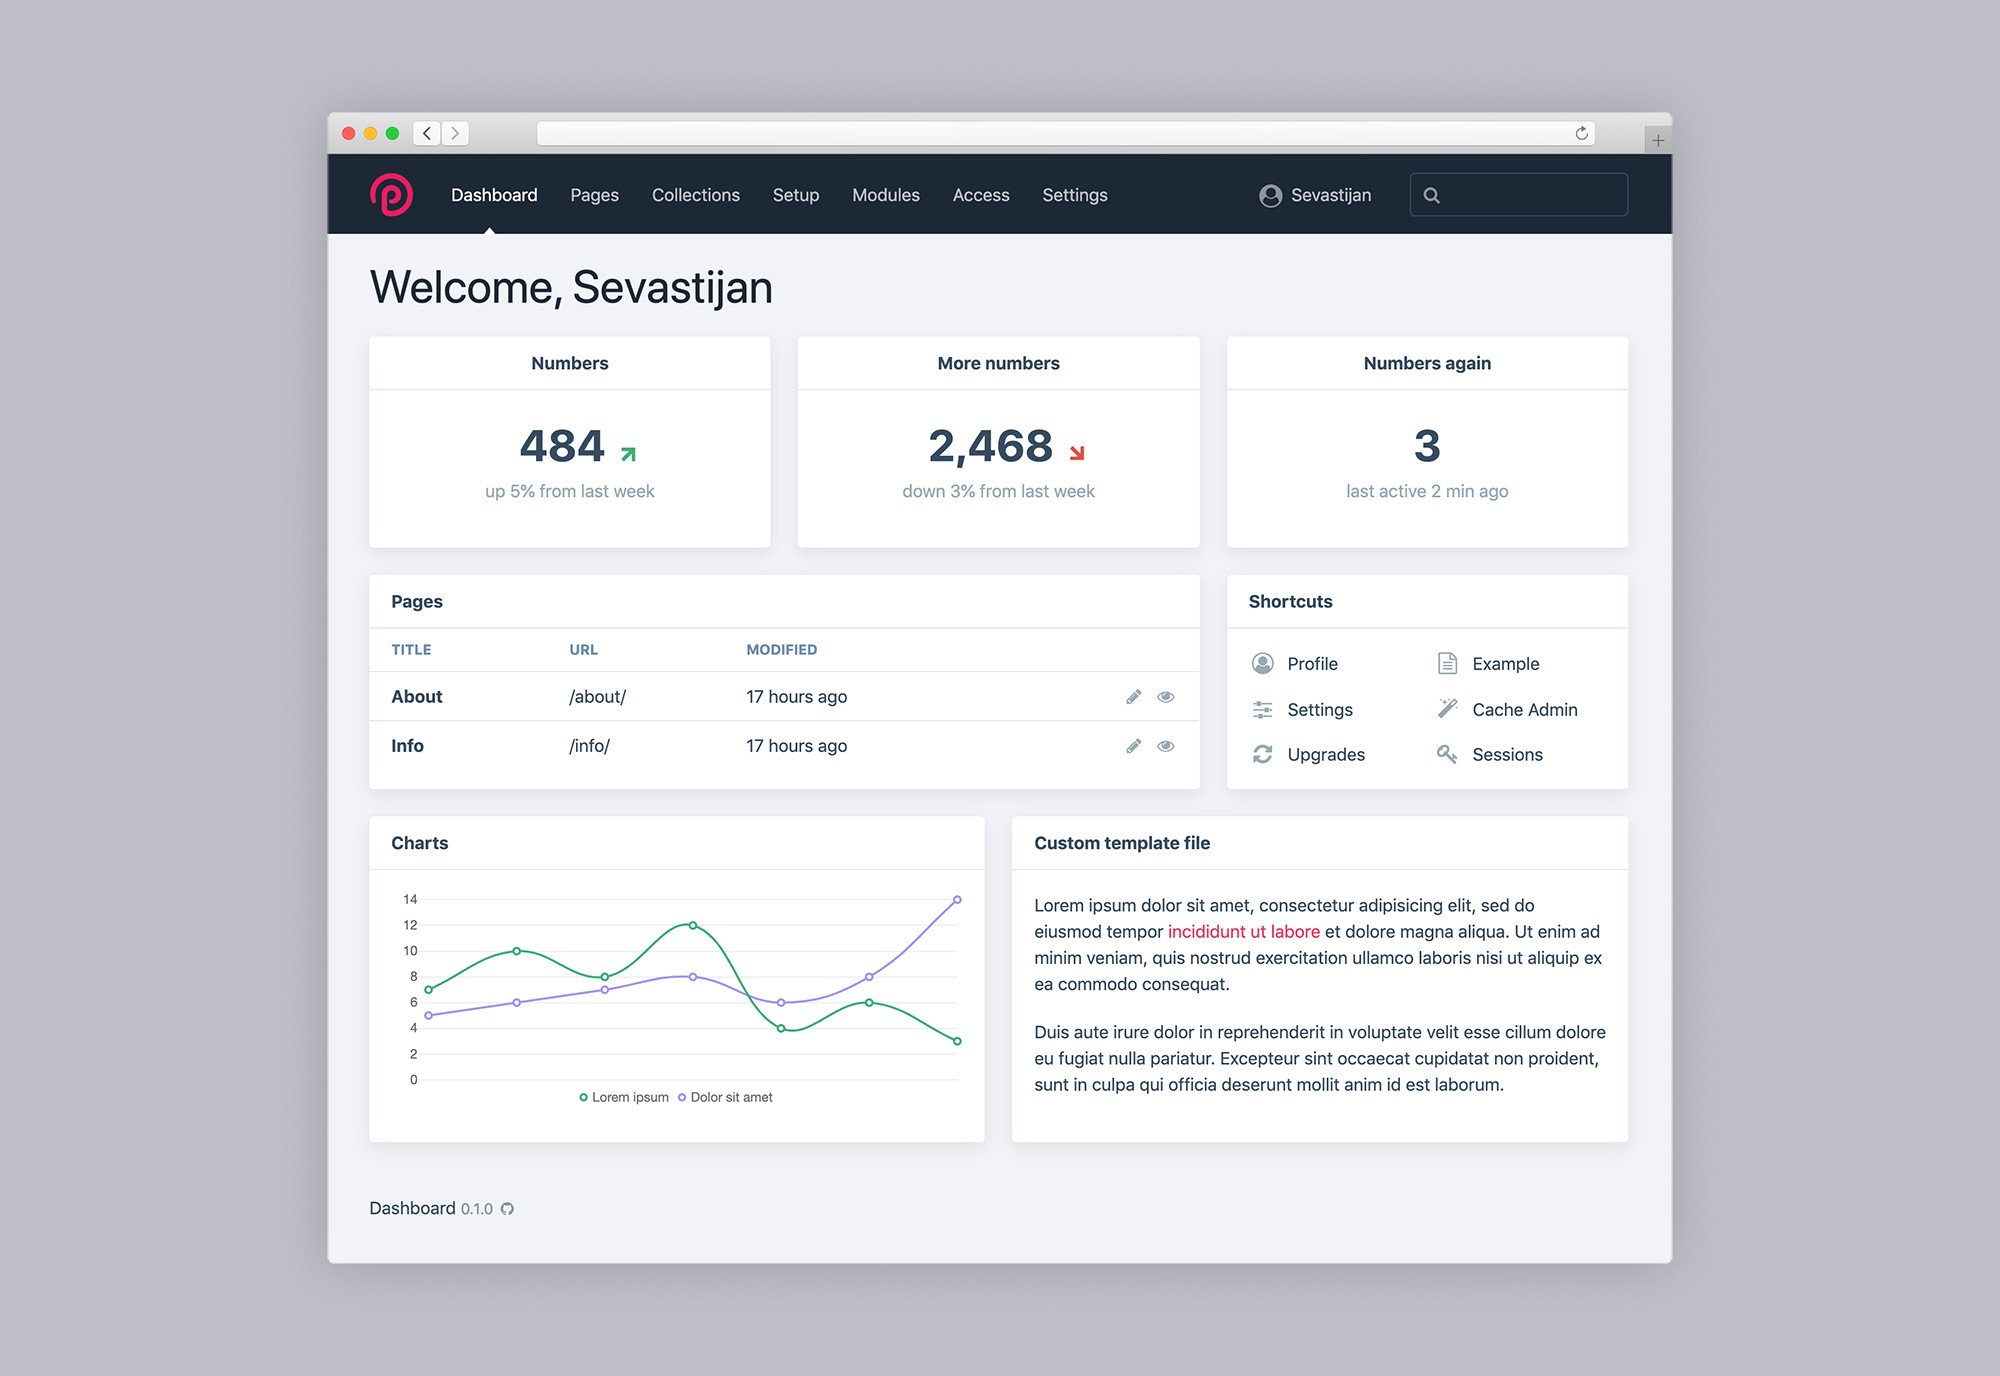Go back using browser back arrow

[x=427, y=133]
